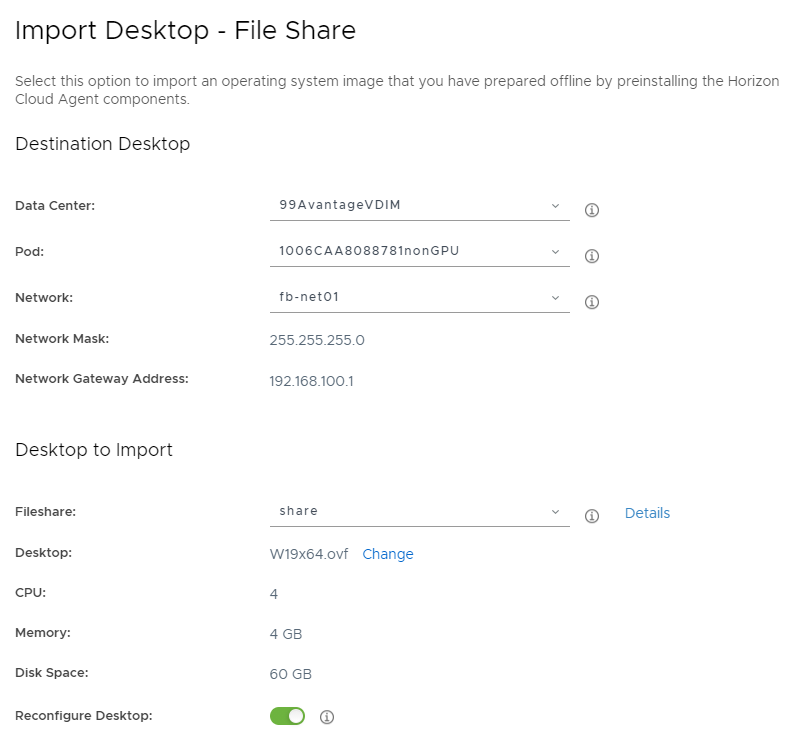Click the Destination Desktop section heading
This screenshot has width=804, height=743.
(x=103, y=144)
